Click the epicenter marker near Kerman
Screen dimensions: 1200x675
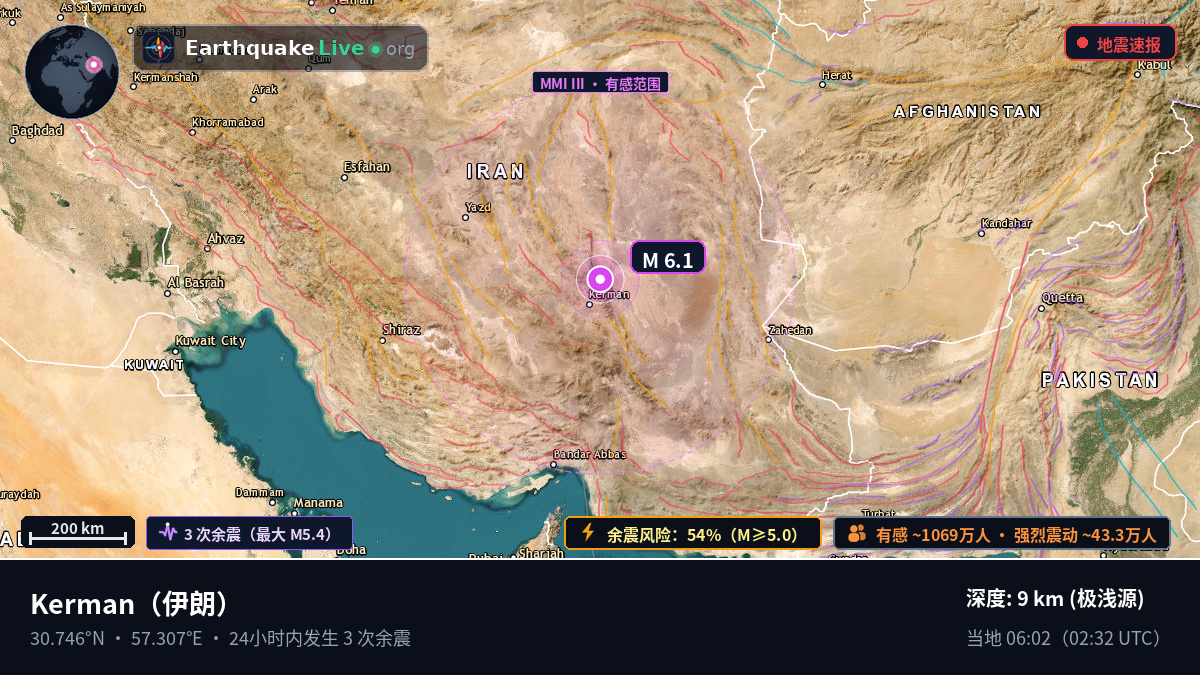pos(600,279)
